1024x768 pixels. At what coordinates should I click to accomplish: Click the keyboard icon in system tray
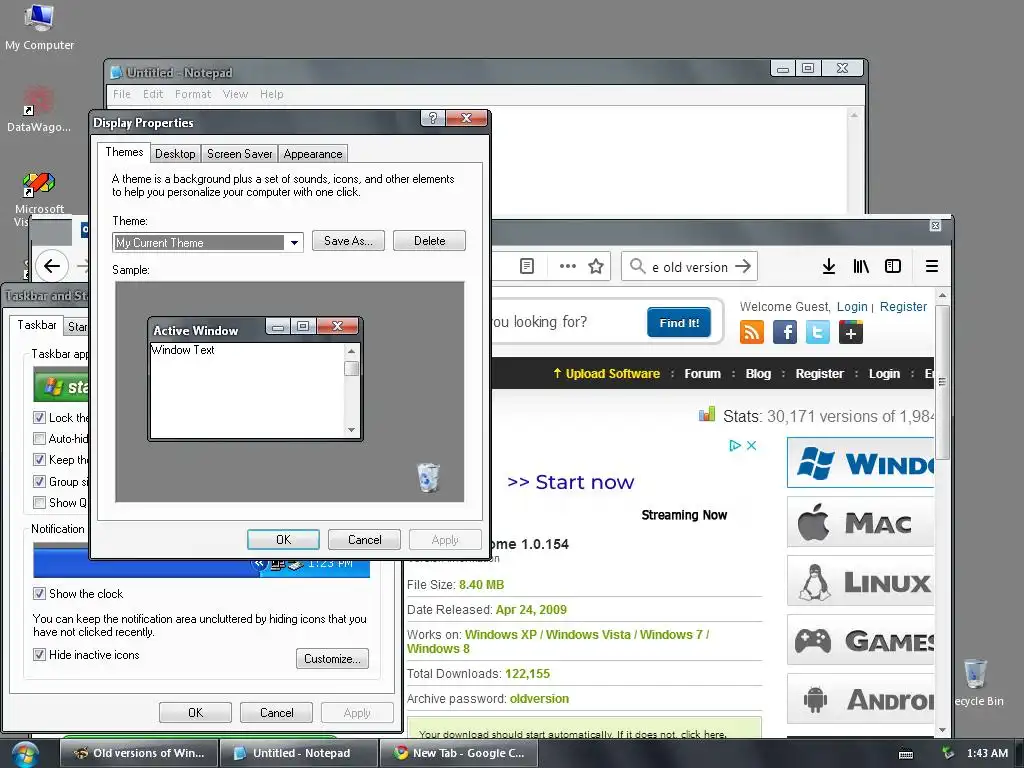tap(906, 754)
